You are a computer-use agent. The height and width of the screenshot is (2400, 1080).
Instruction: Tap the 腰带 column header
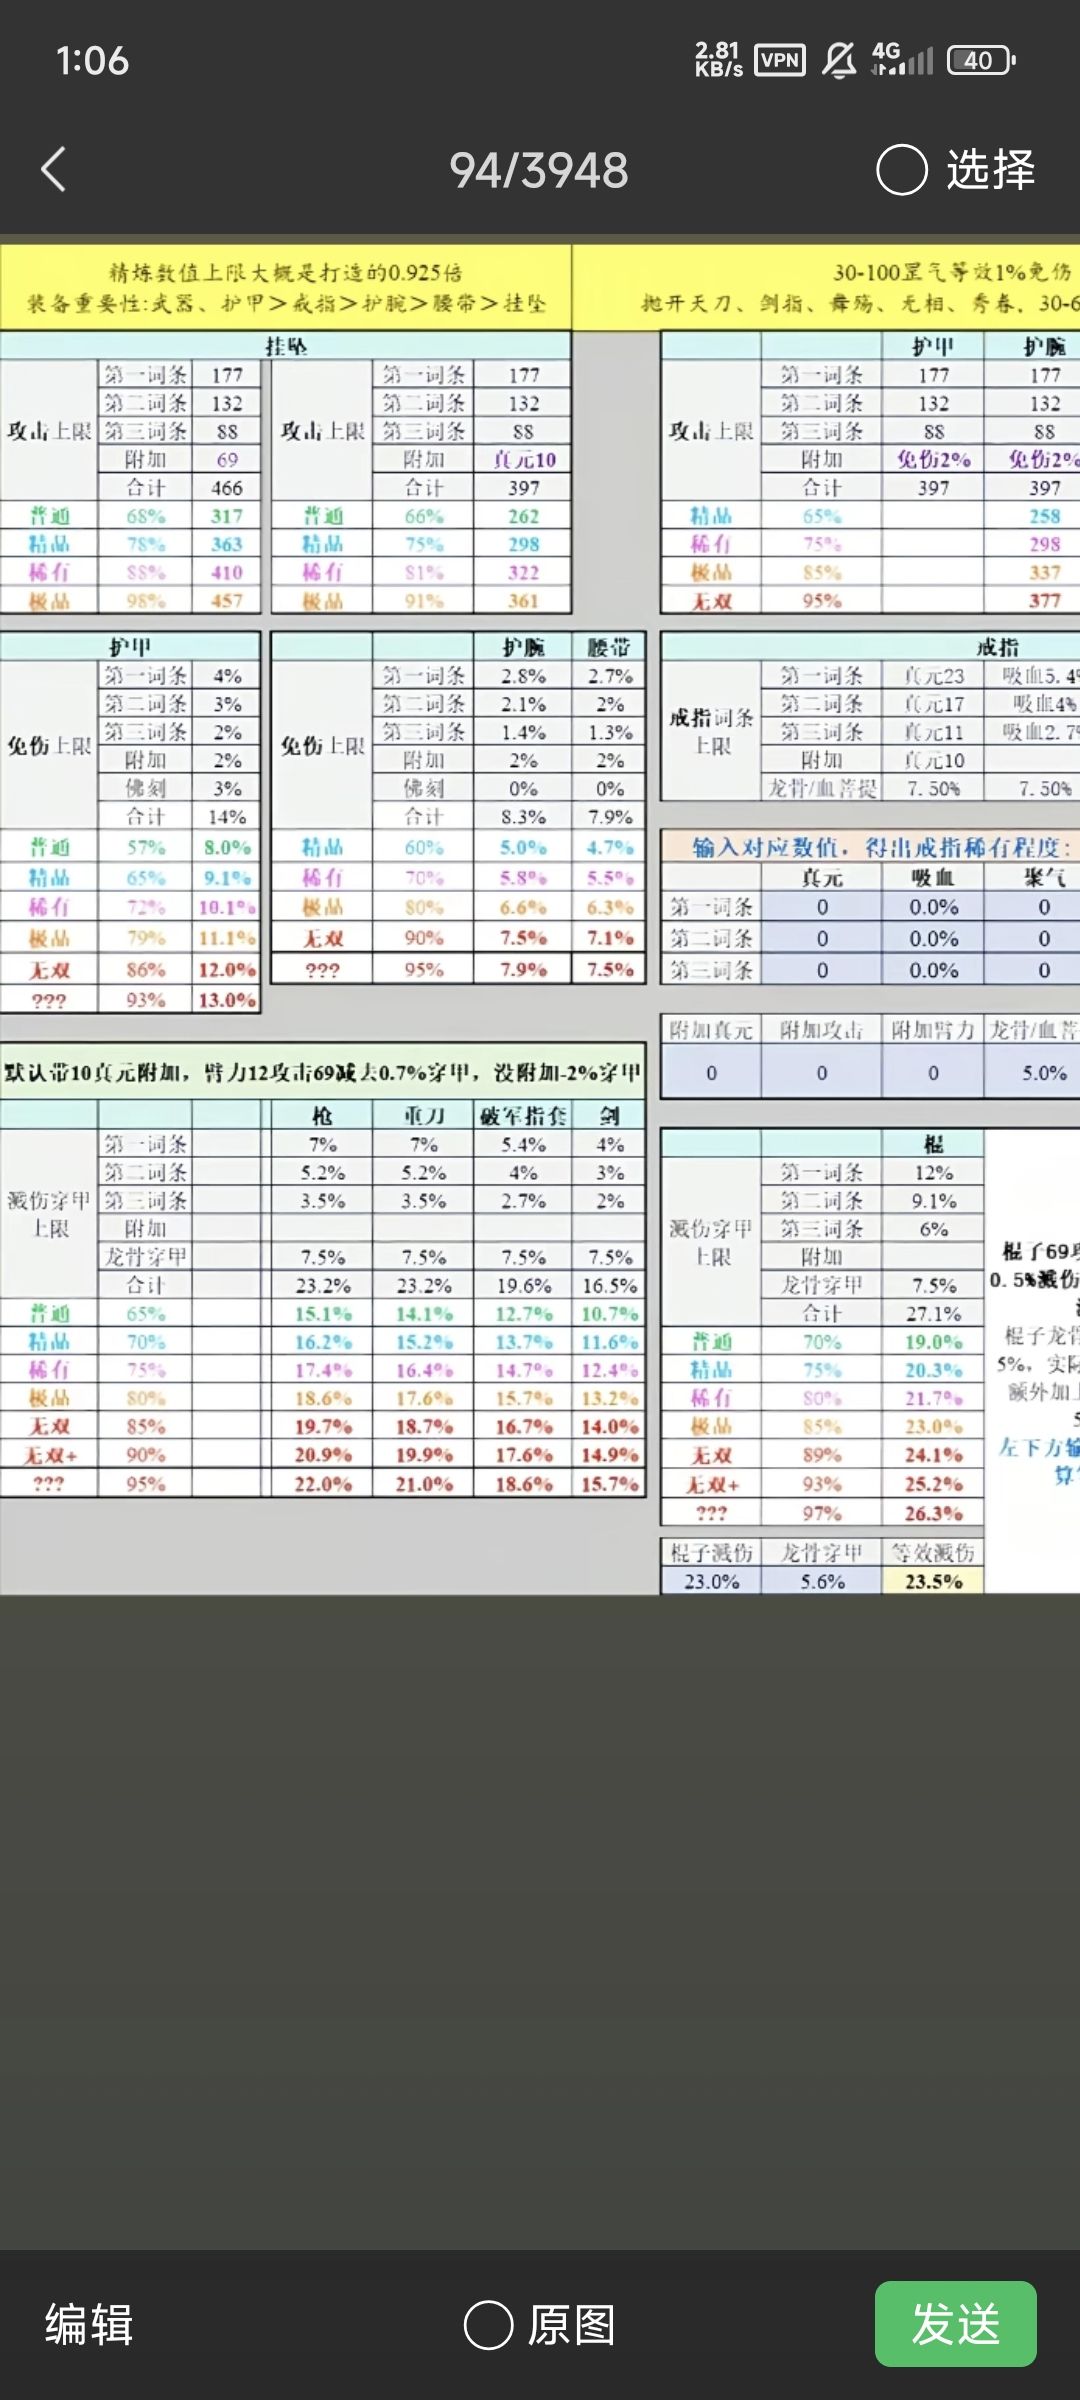coord(609,647)
